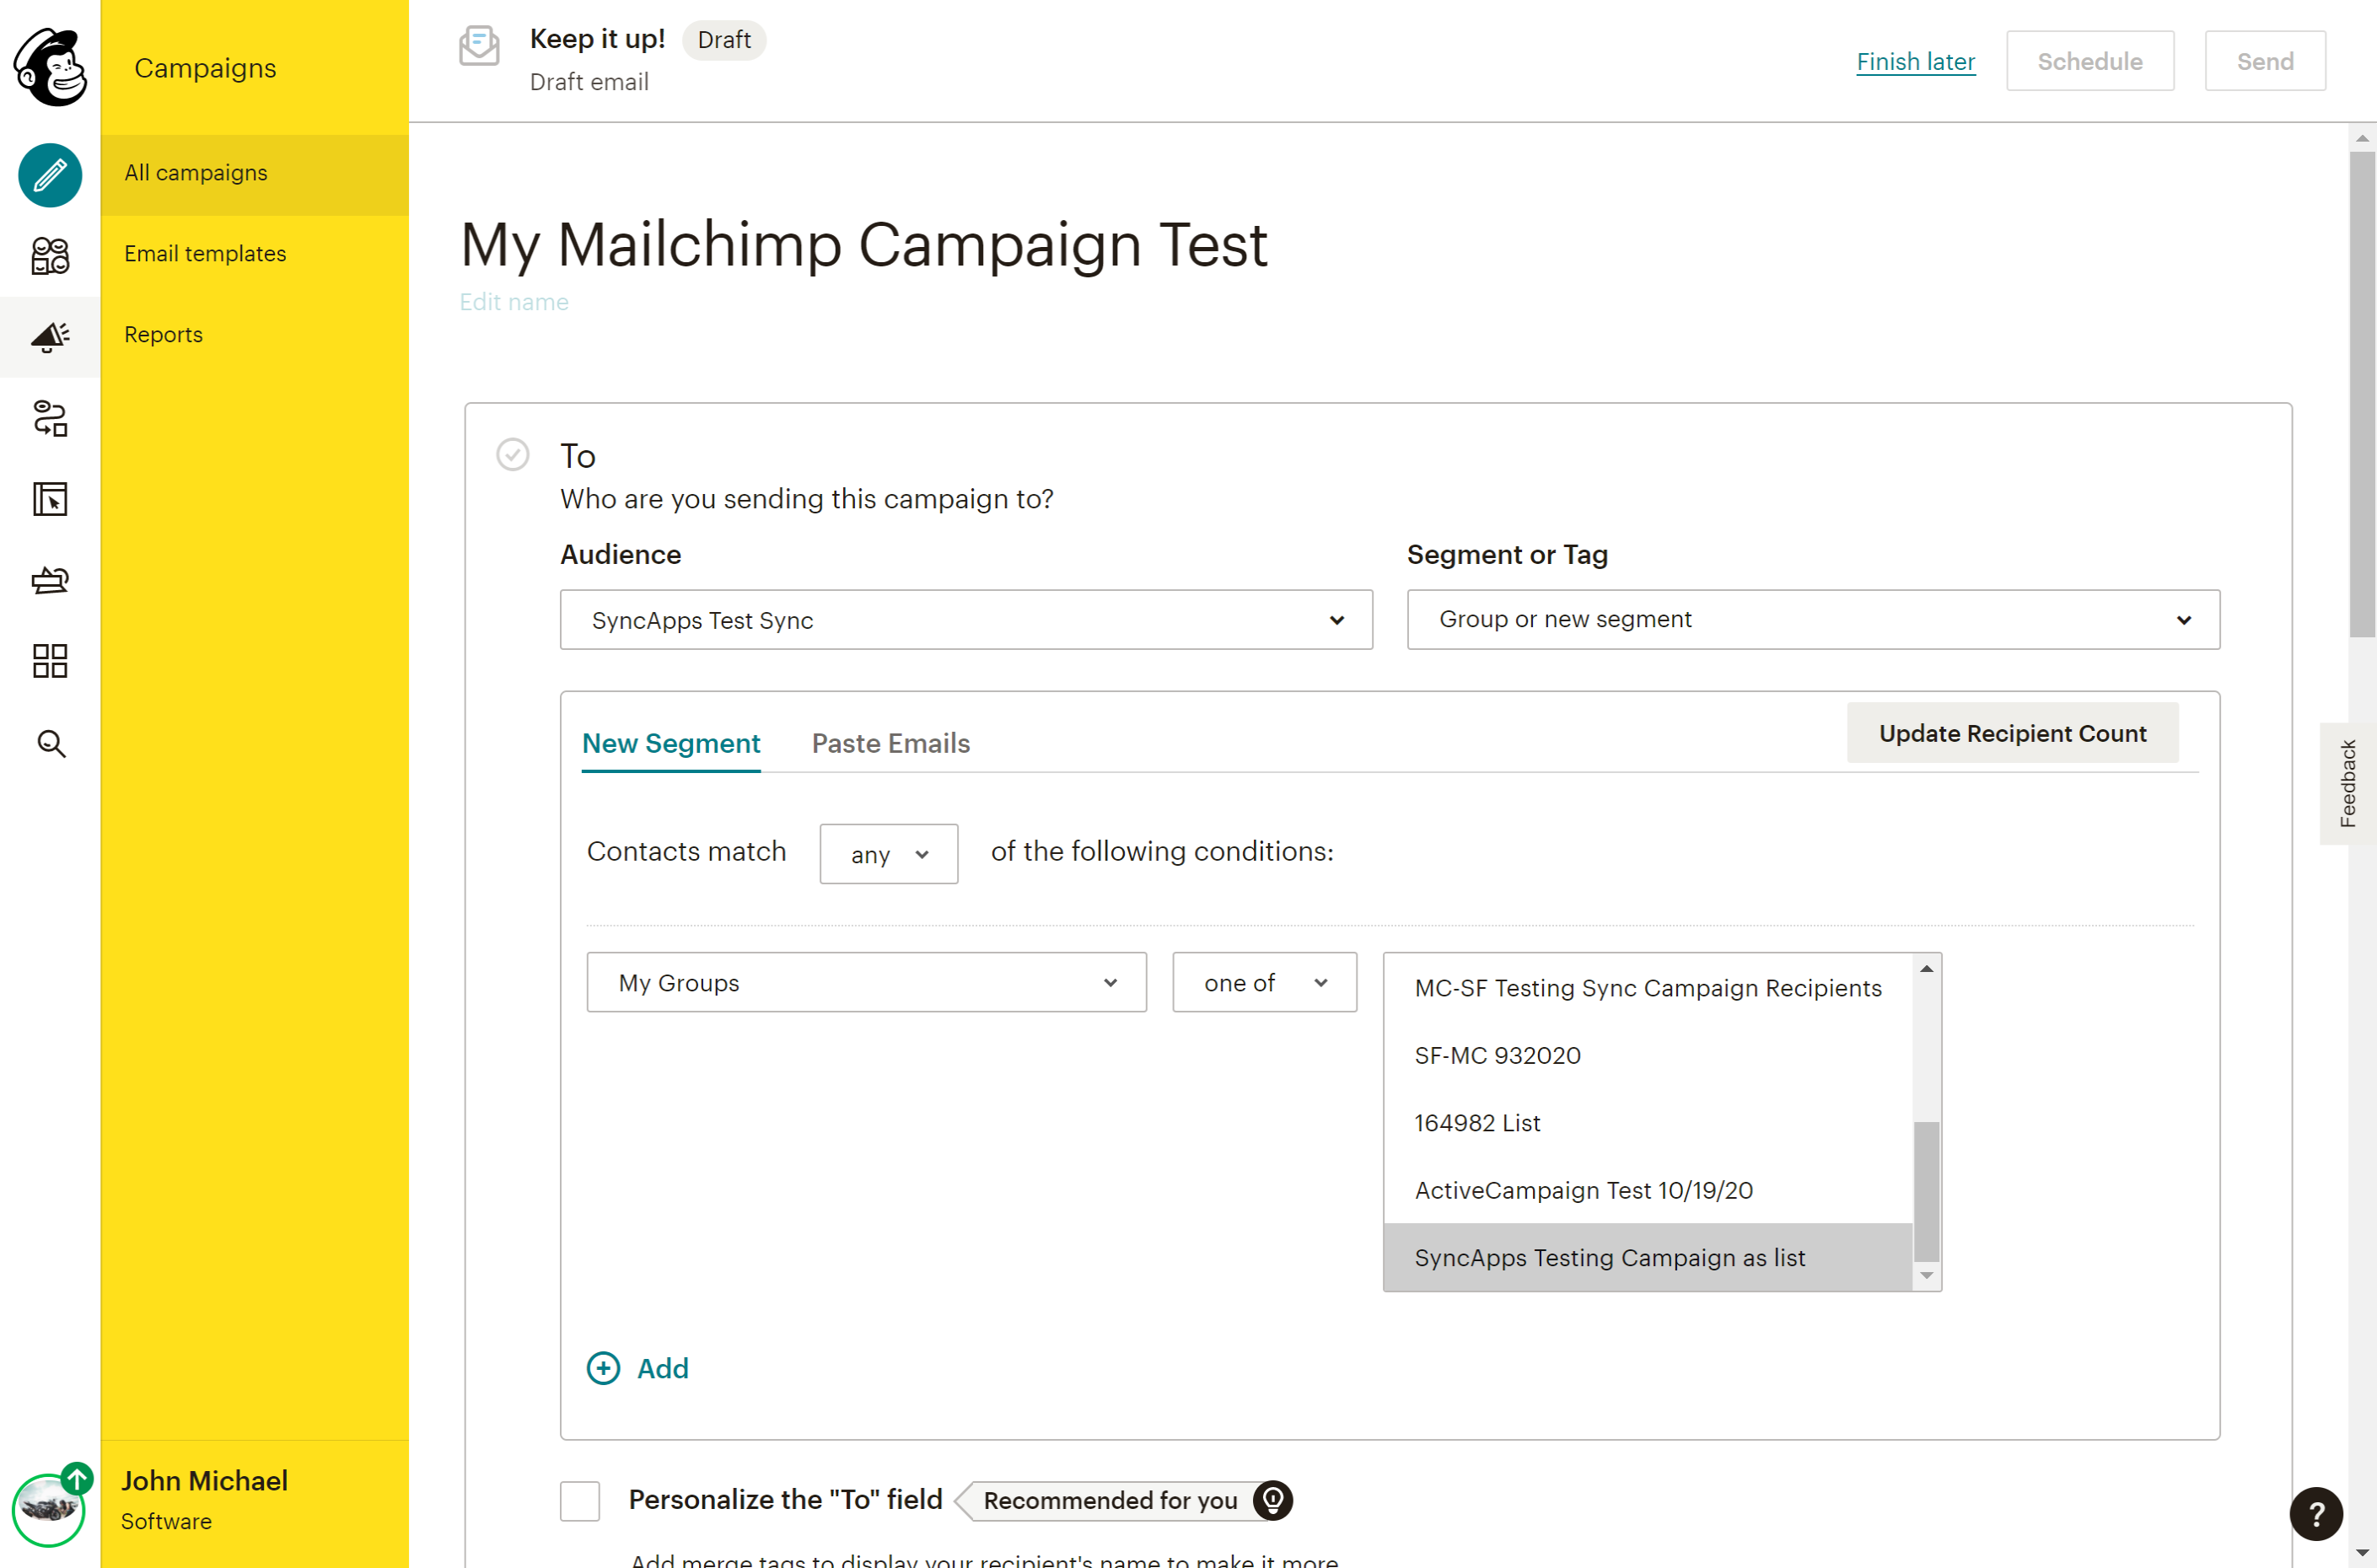Open Email templates in the sidebar
Screen dimensions: 2377x1568
(x=255, y=254)
